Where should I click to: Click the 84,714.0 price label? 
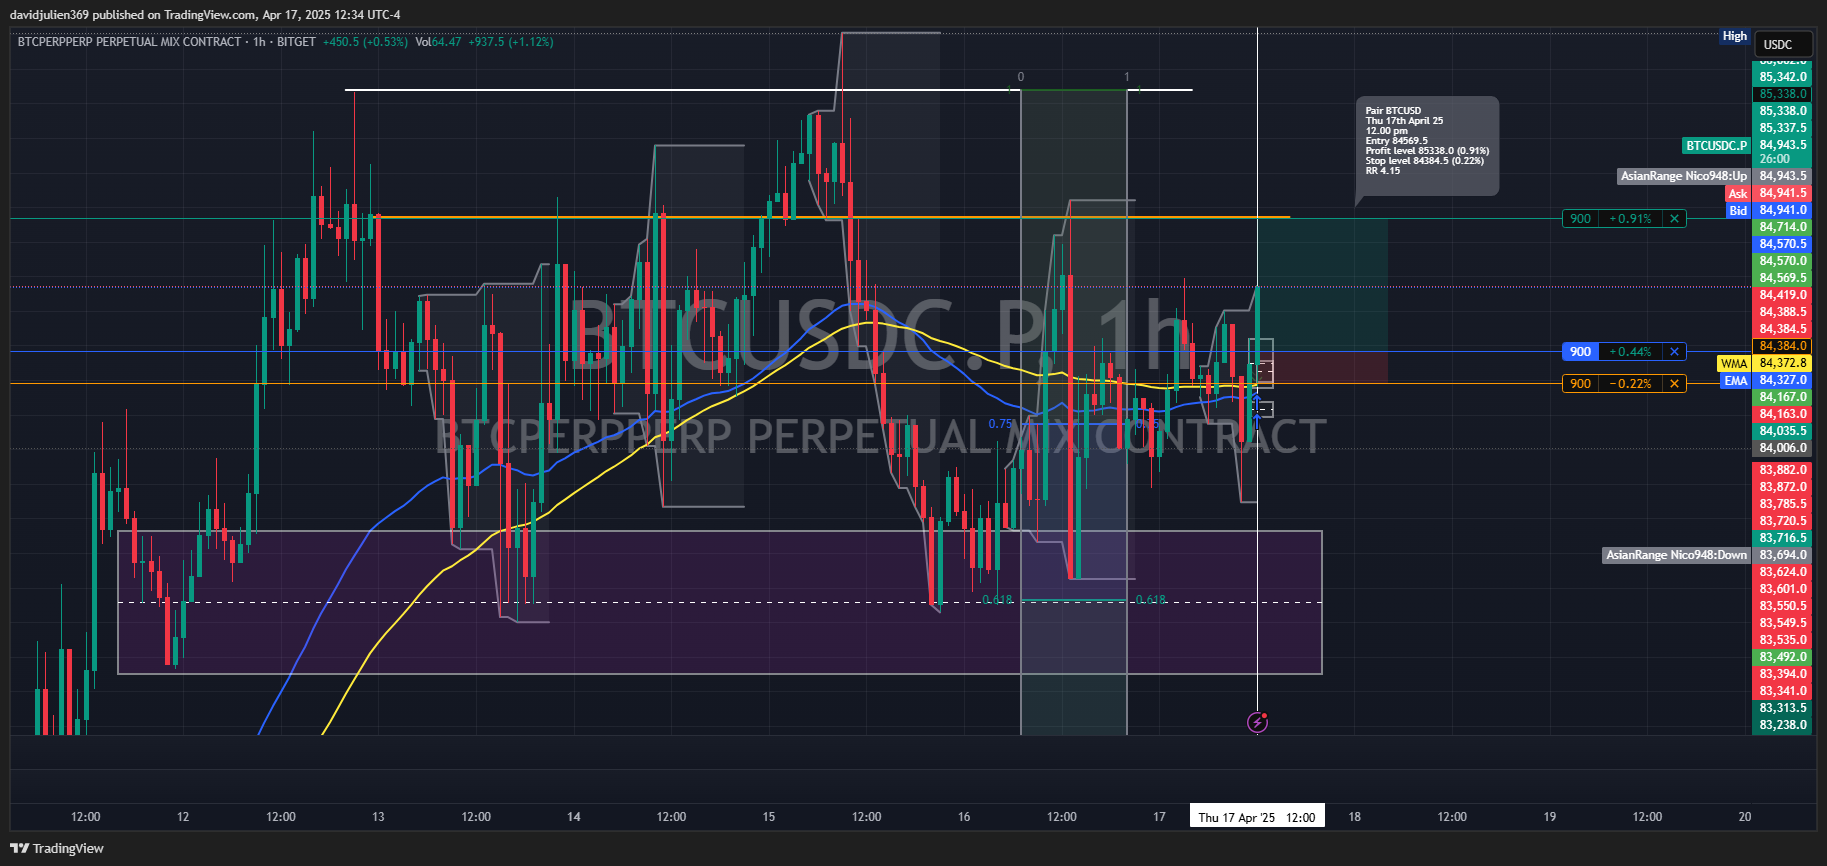coord(1783,227)
